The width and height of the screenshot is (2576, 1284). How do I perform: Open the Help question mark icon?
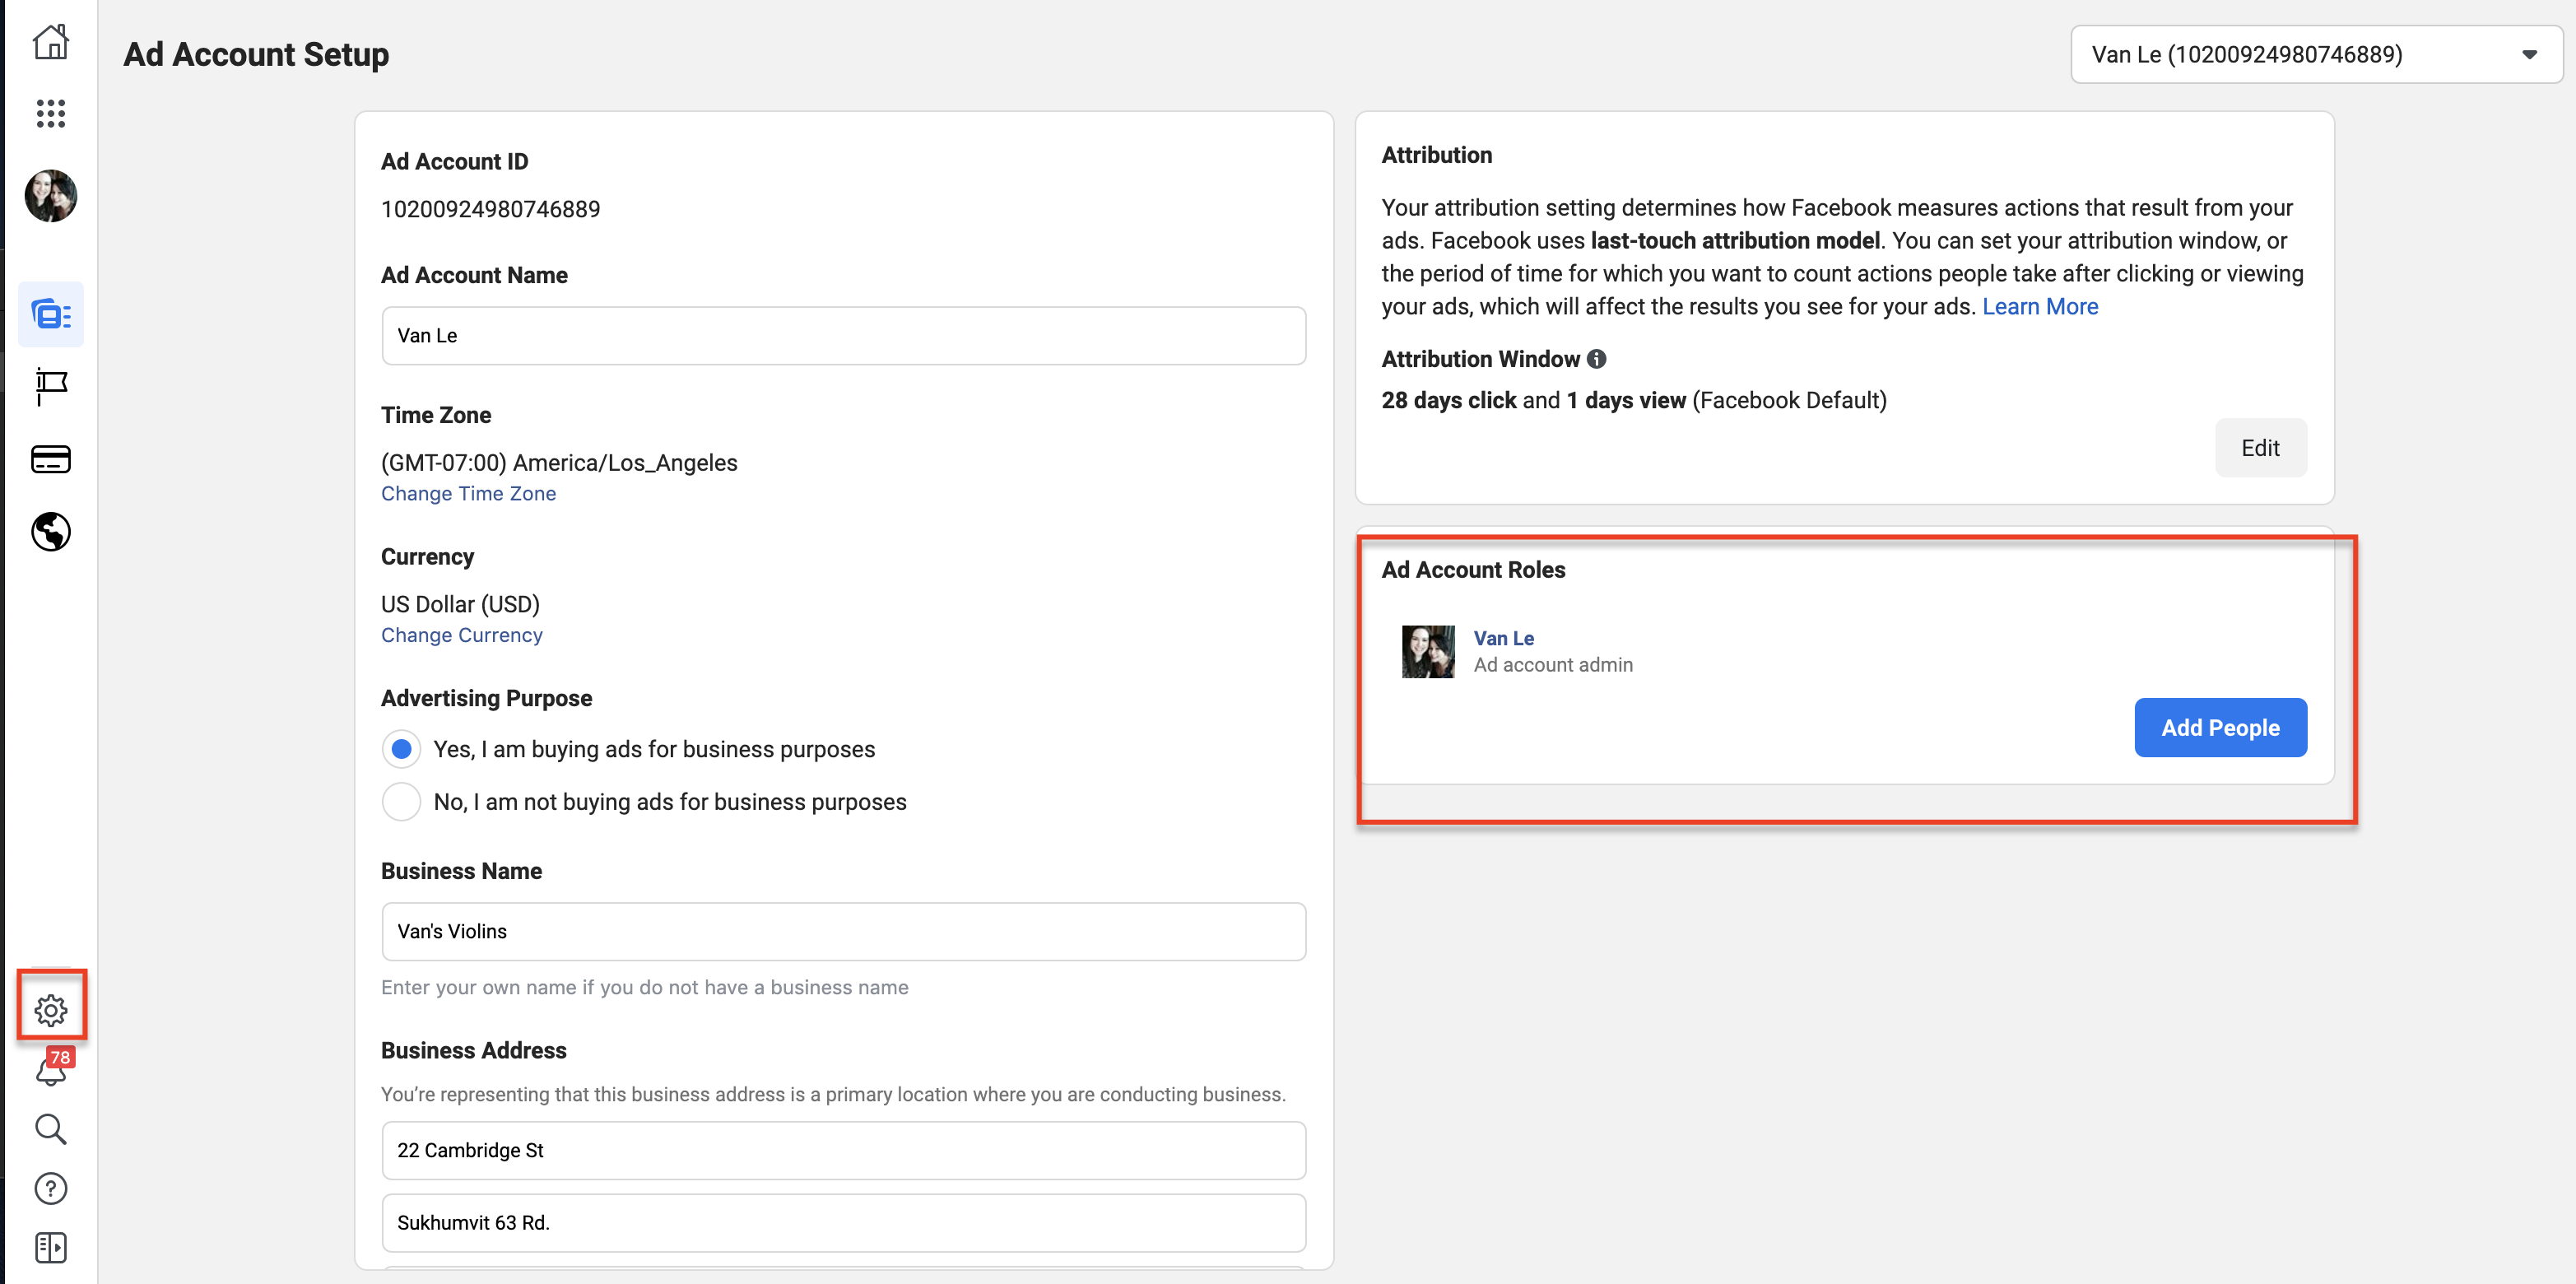coord(51,1188)
